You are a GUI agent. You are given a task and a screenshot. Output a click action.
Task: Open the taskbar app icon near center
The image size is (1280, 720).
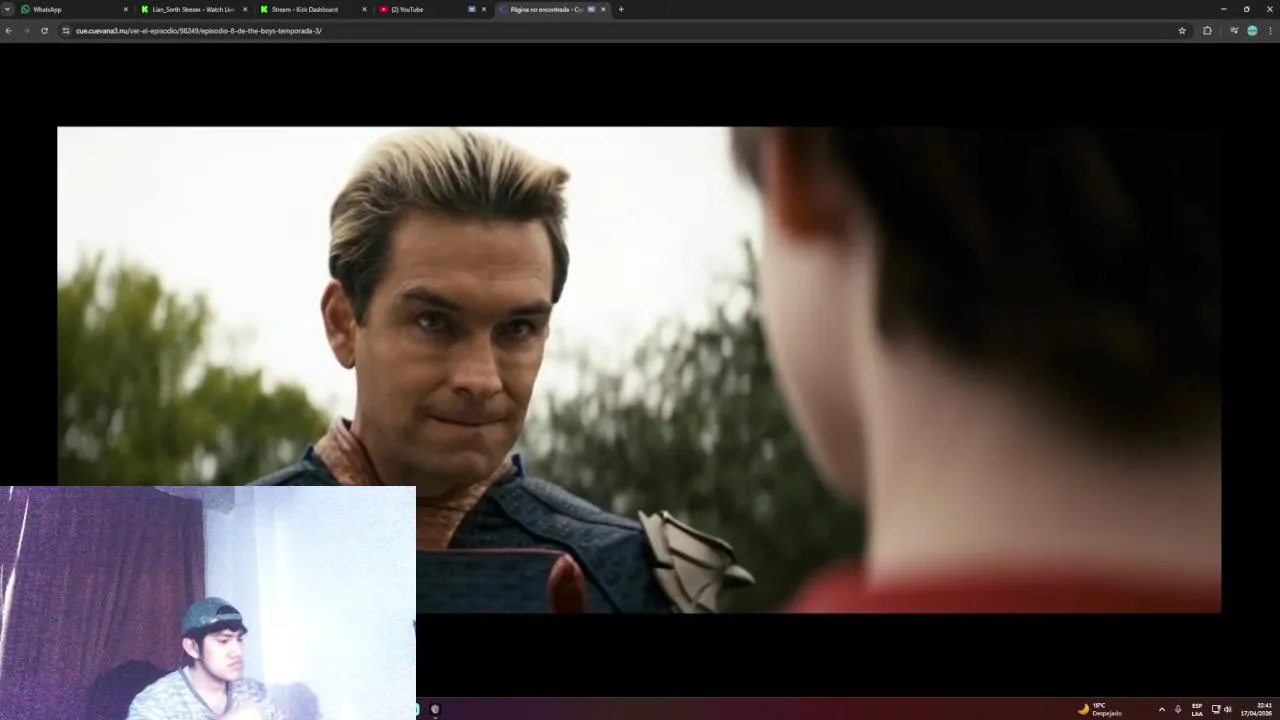(x=435, y=709)
